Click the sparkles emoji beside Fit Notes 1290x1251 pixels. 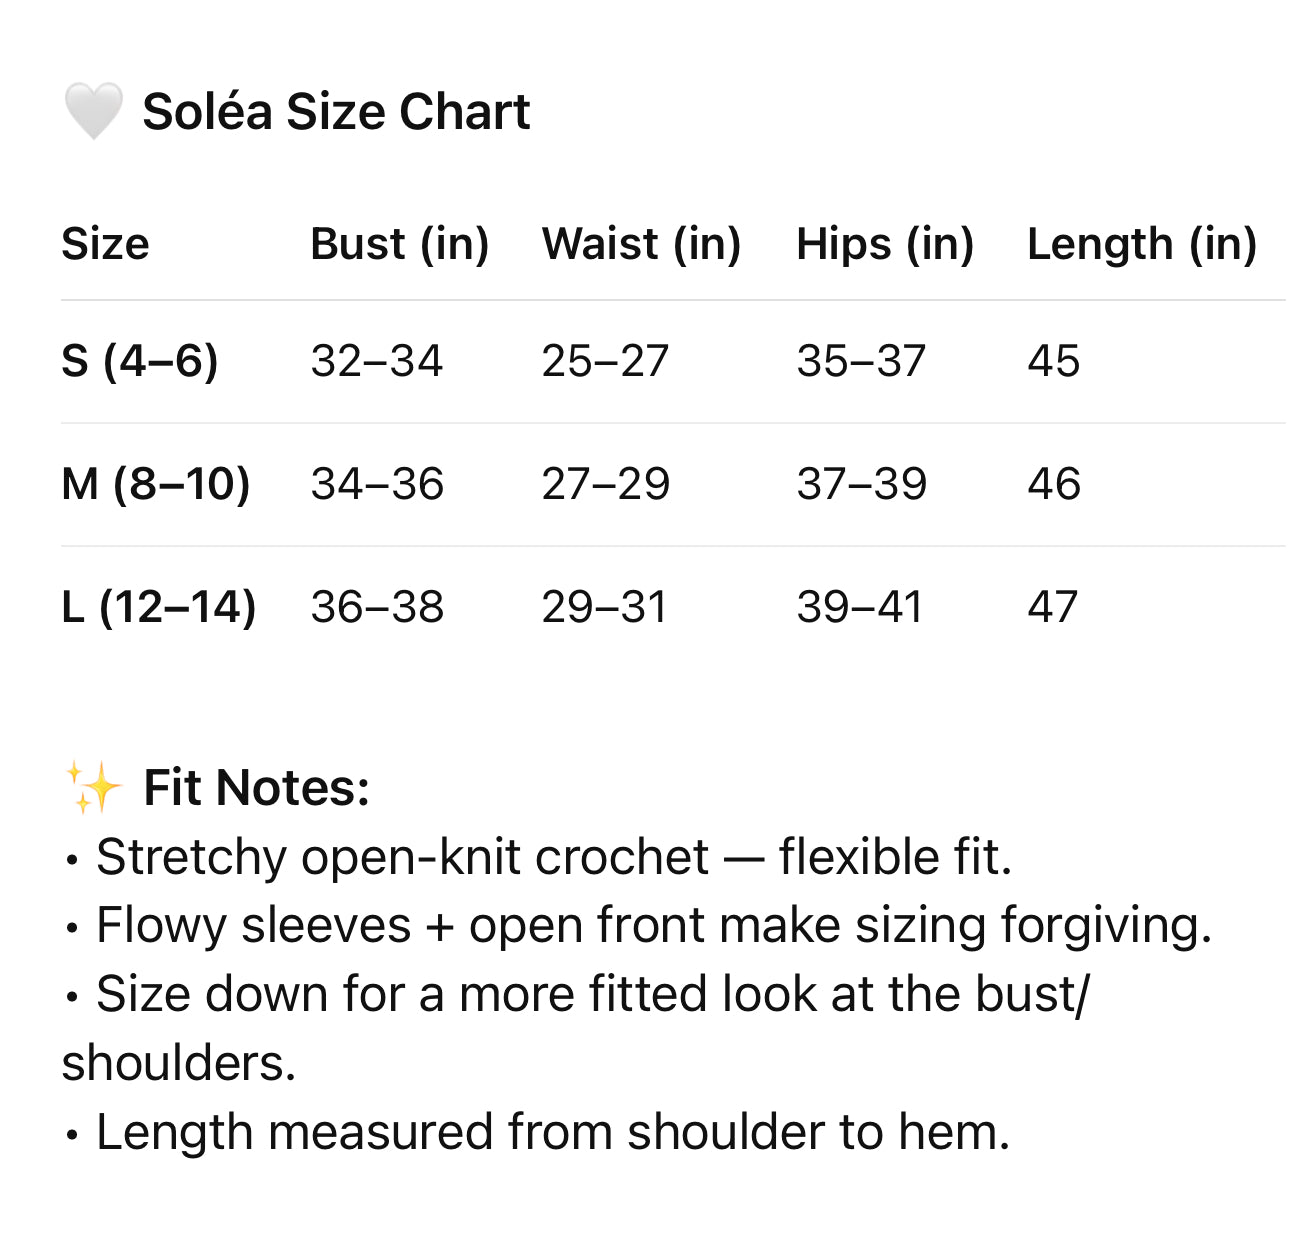point(93,787)
